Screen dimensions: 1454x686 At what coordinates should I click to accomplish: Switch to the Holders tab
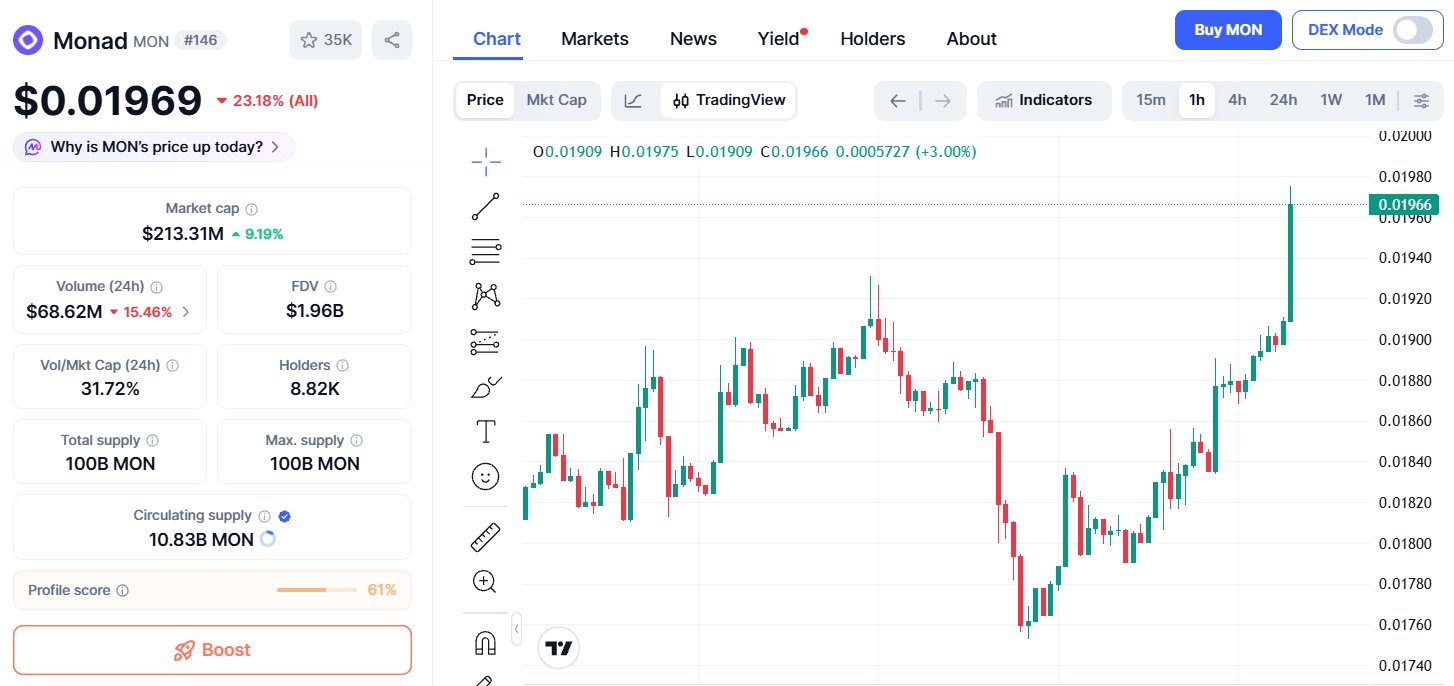pyautogui.click(x=873, y=39)
